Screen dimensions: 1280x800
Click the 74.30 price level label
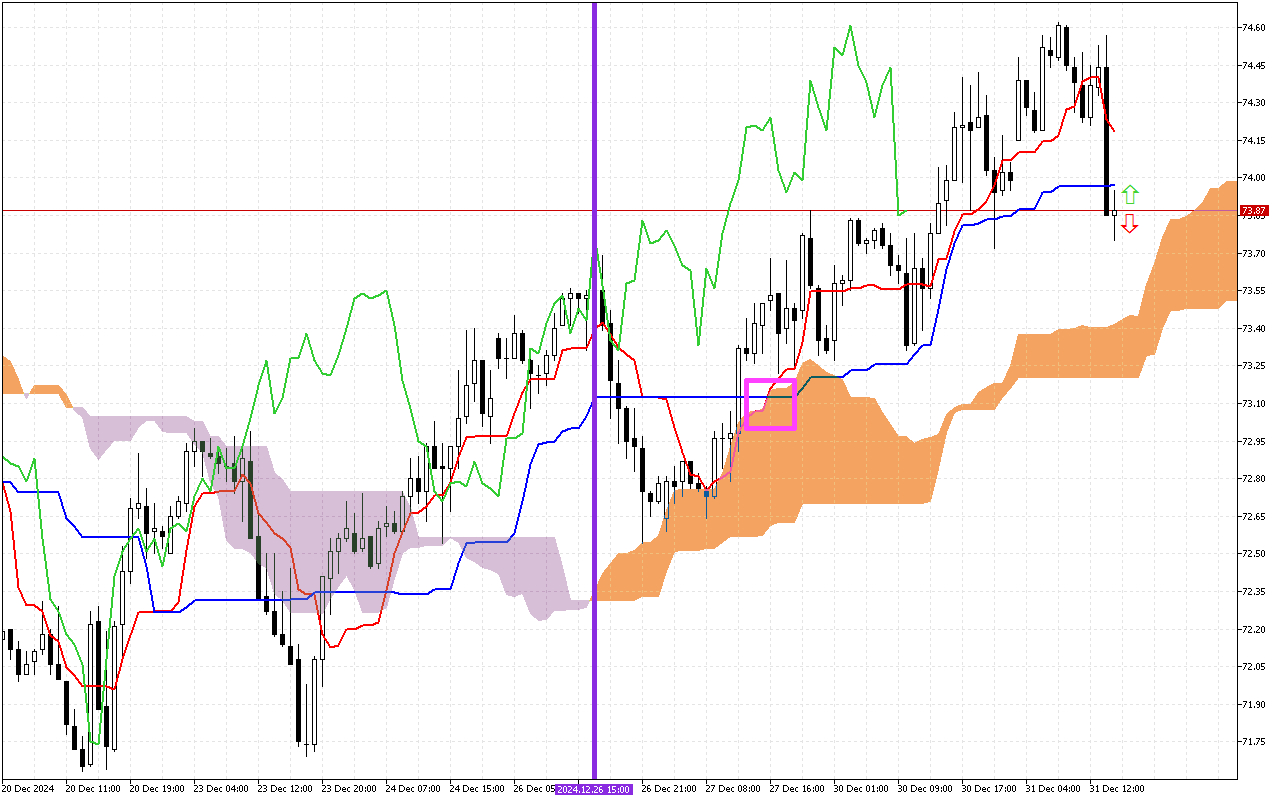[x=1253, y=103]
